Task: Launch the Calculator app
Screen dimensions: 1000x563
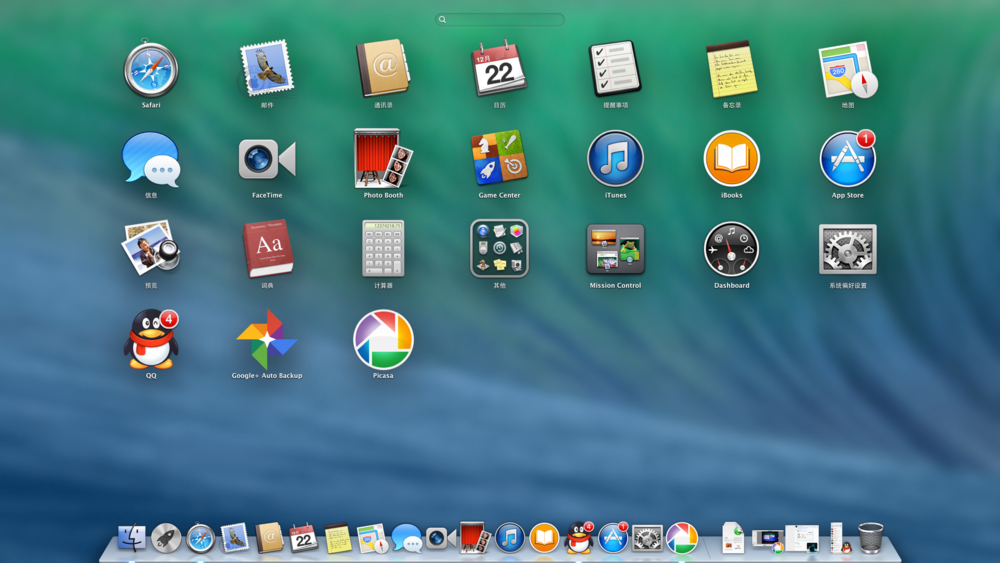Action: [x=383, y=249]
